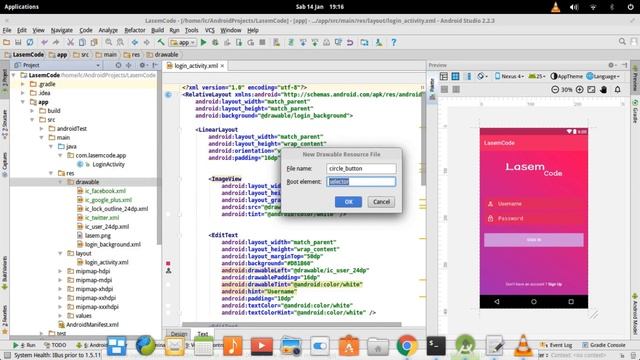Open the orientation dropdown in Preview
The width and height of the screenshot is (640, 360).
click(482, 76)
